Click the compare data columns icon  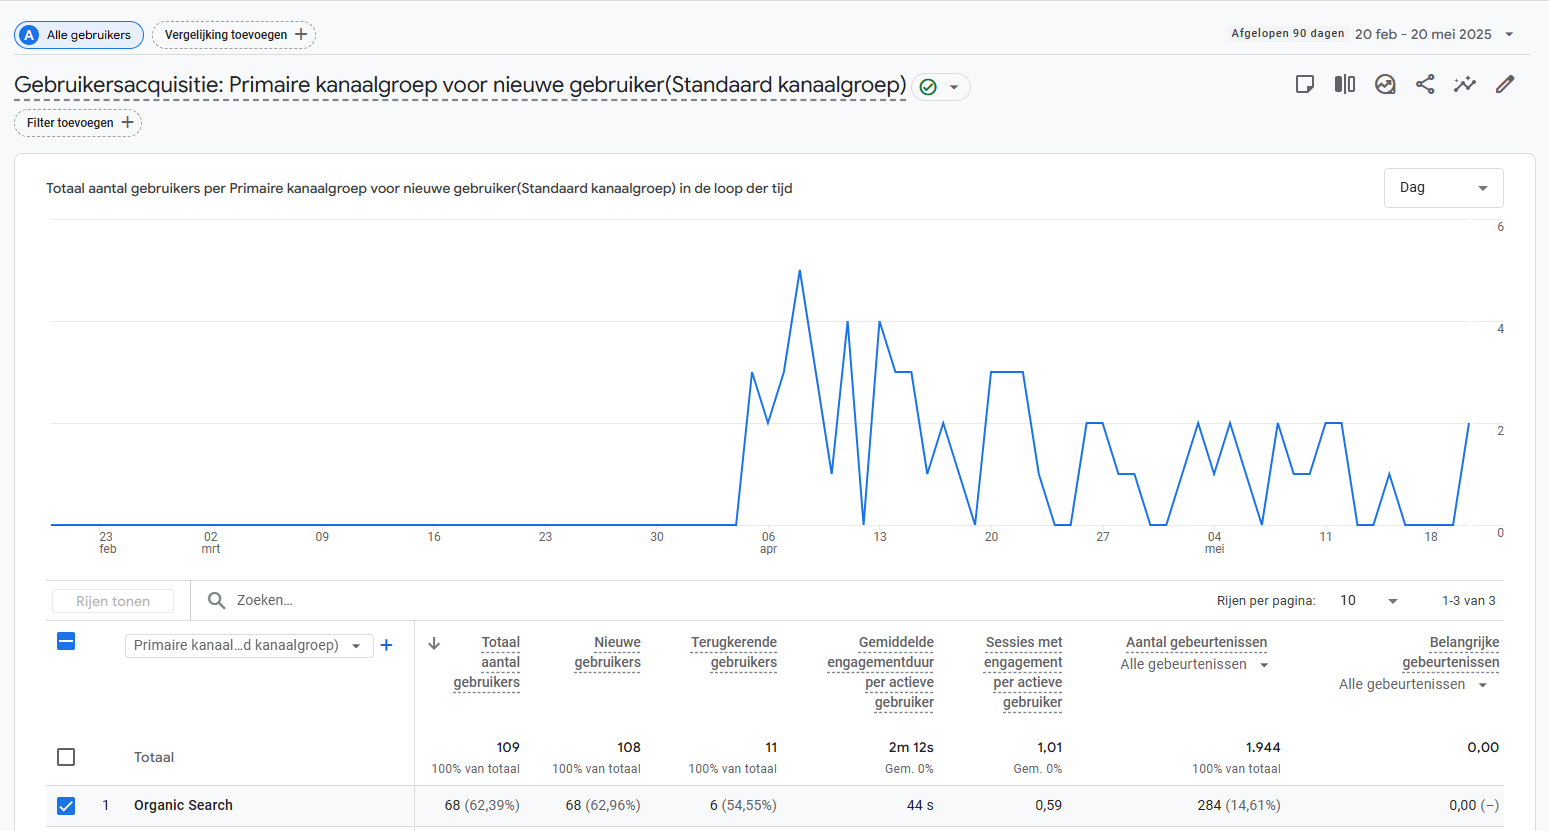click(x=1345, y=85)
